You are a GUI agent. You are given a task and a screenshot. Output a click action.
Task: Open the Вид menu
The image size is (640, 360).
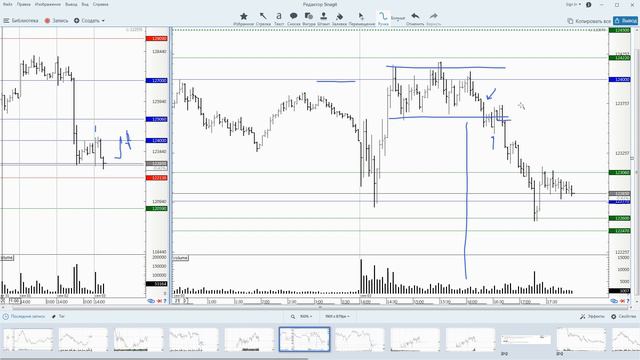click(x=85, y=4)
